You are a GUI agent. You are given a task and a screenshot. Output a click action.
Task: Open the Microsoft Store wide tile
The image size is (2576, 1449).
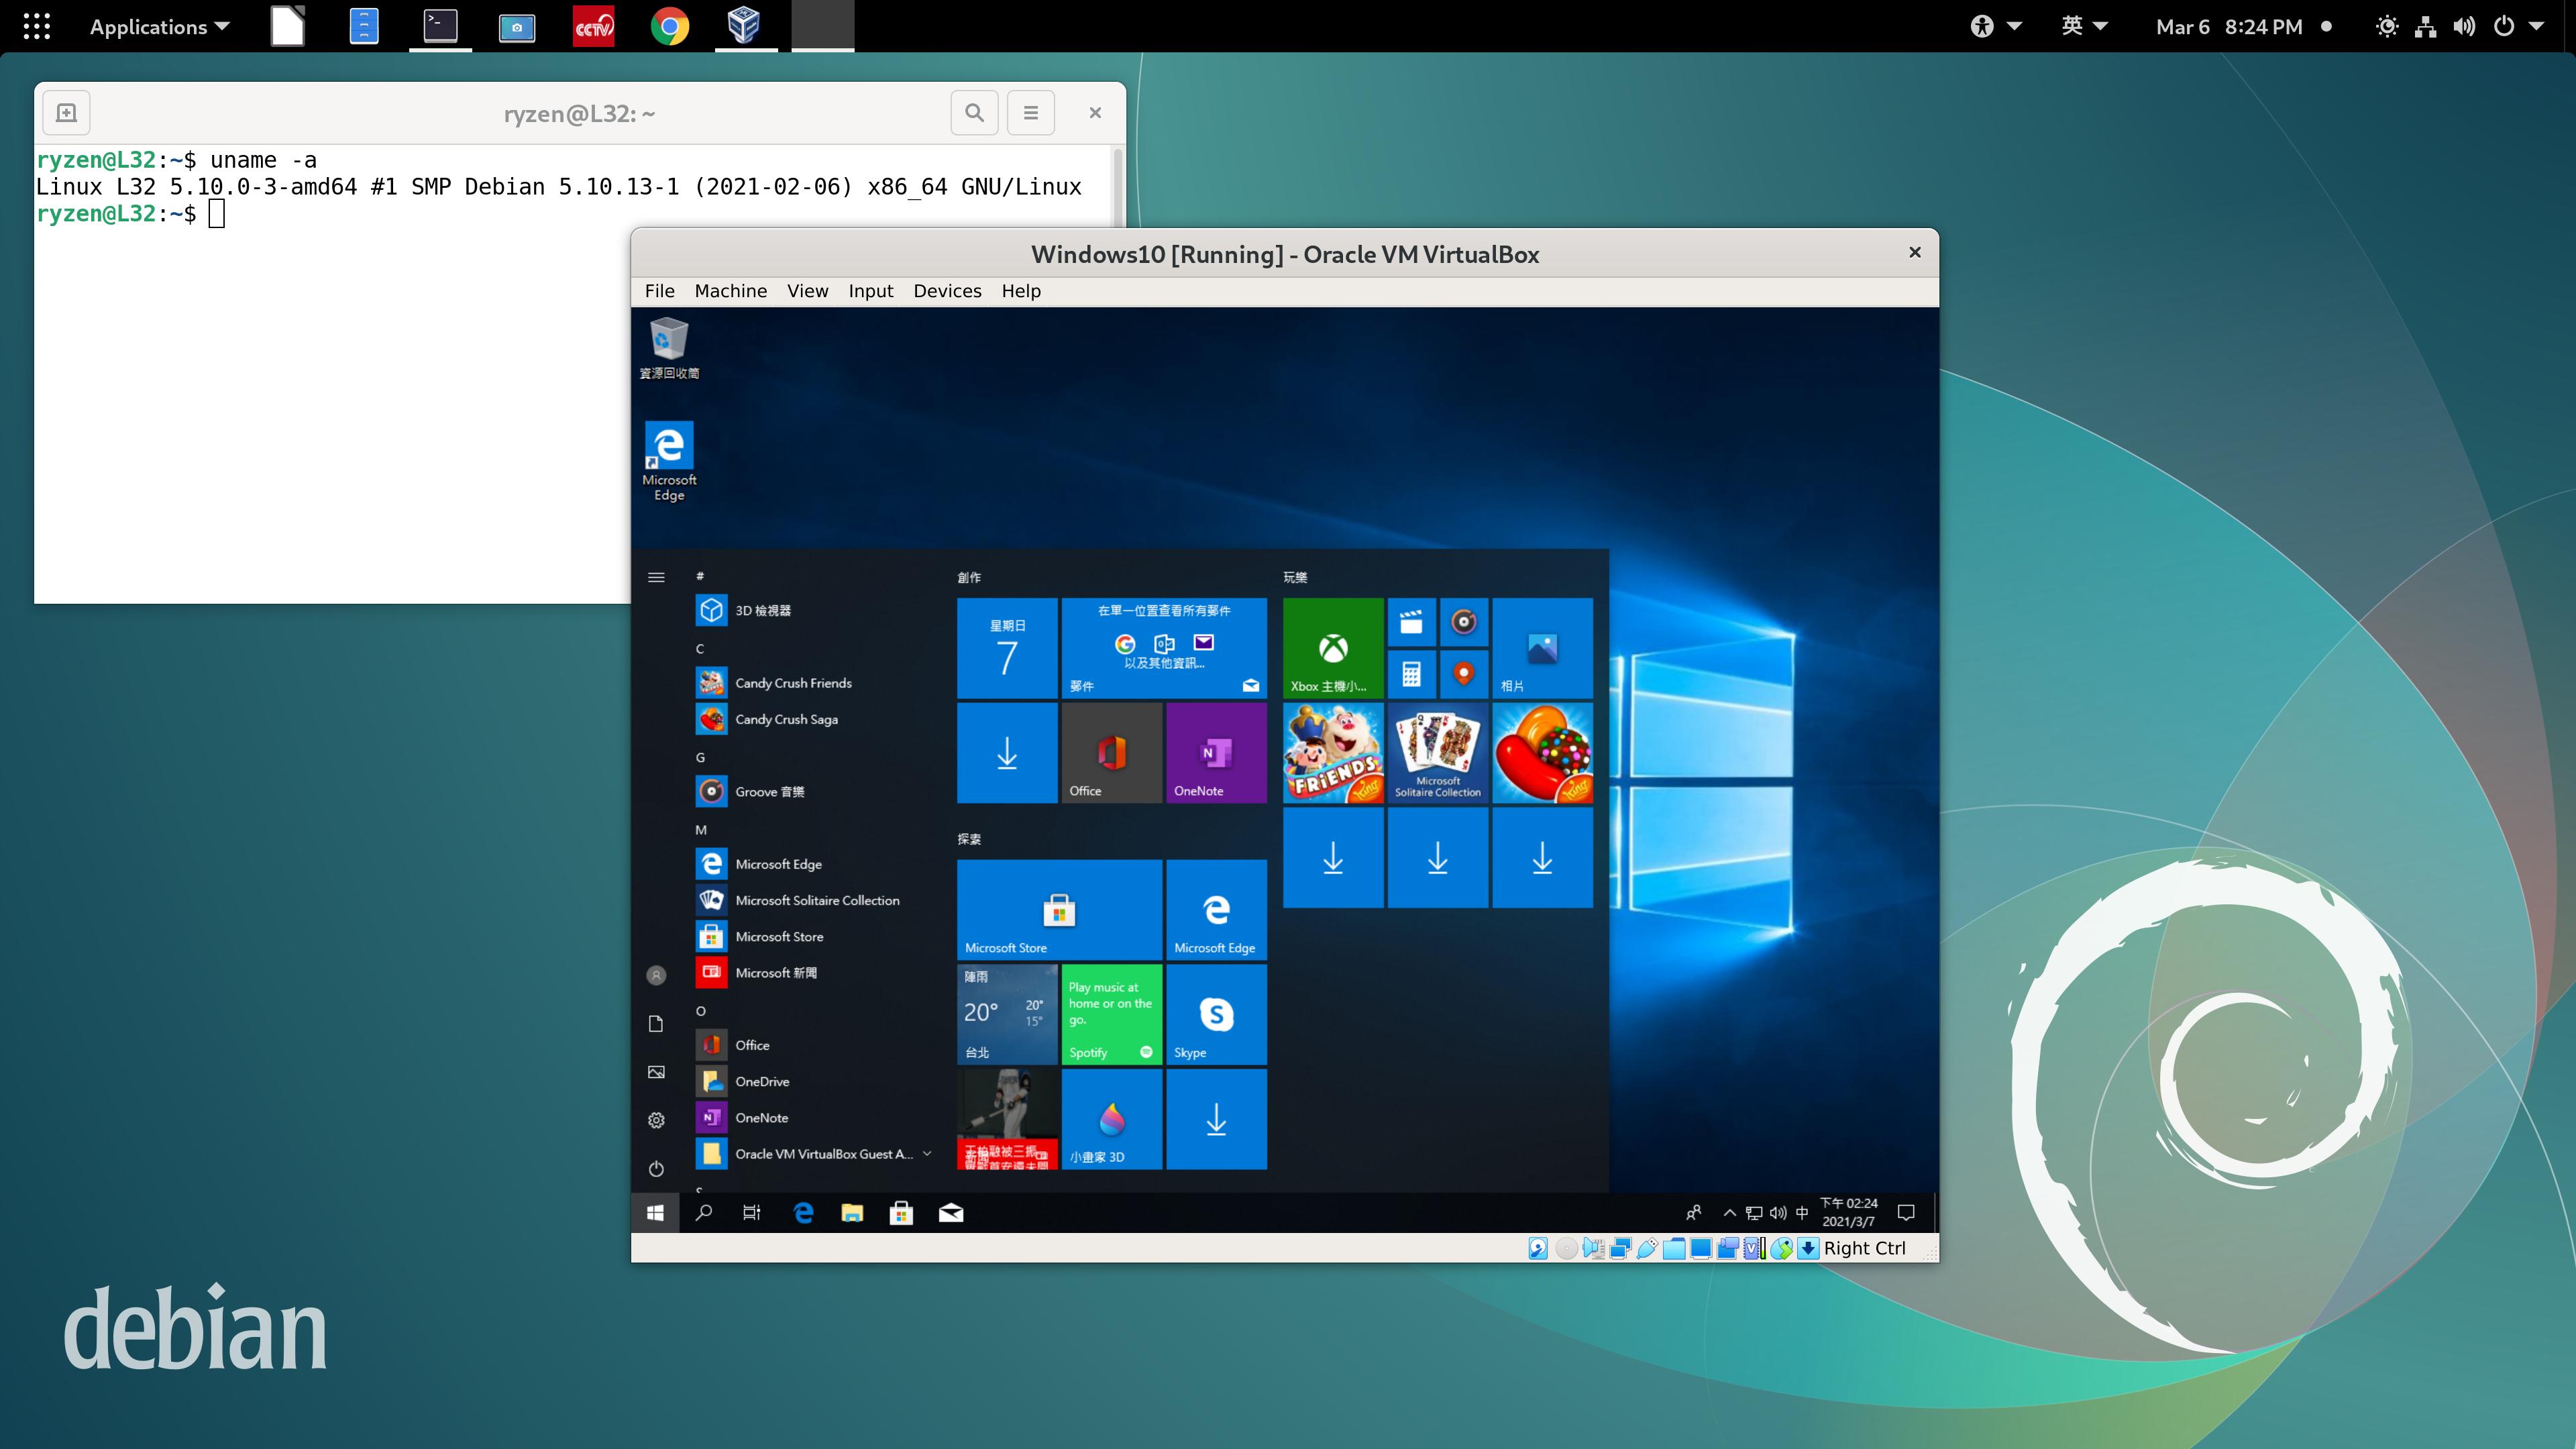[x=1059, y=910]
